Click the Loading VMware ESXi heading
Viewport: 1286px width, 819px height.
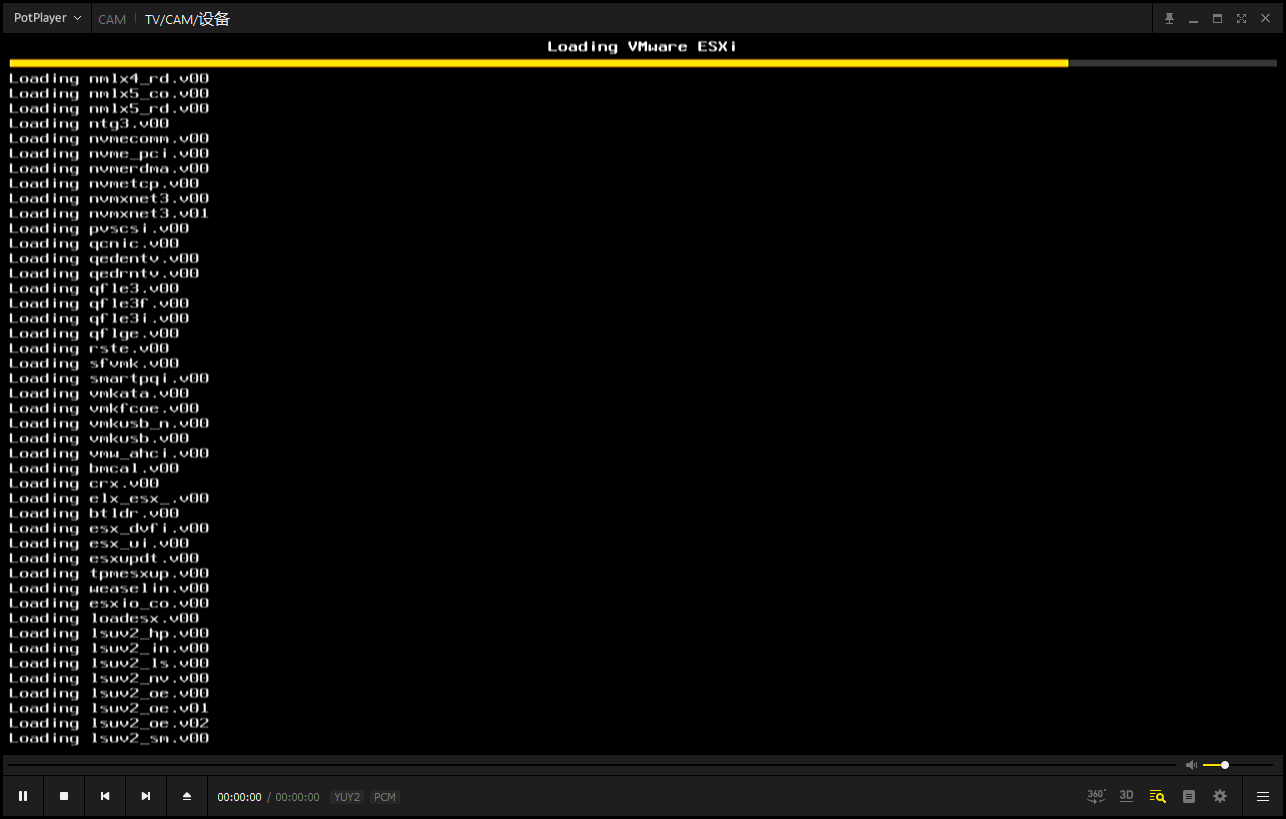(x=642, y=46)
